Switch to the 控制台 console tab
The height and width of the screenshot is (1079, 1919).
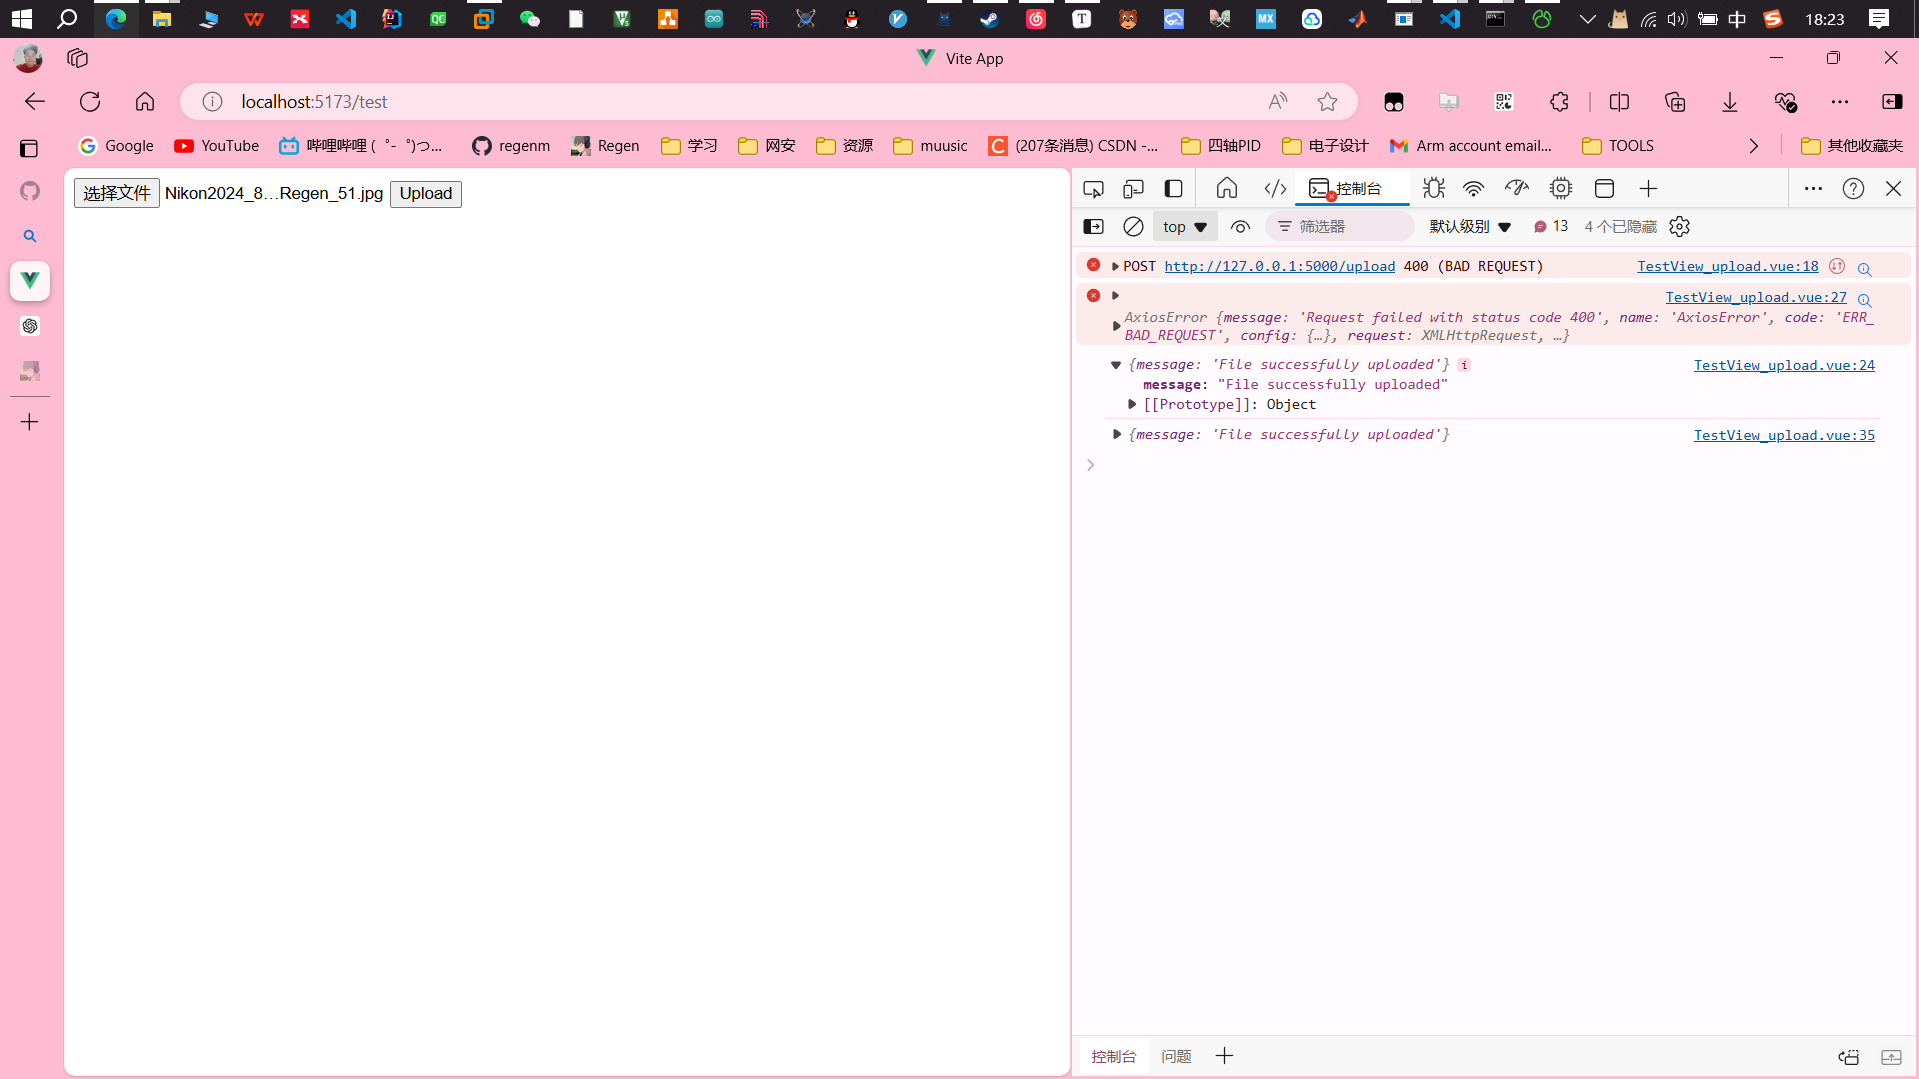[x=1352, y=188]
